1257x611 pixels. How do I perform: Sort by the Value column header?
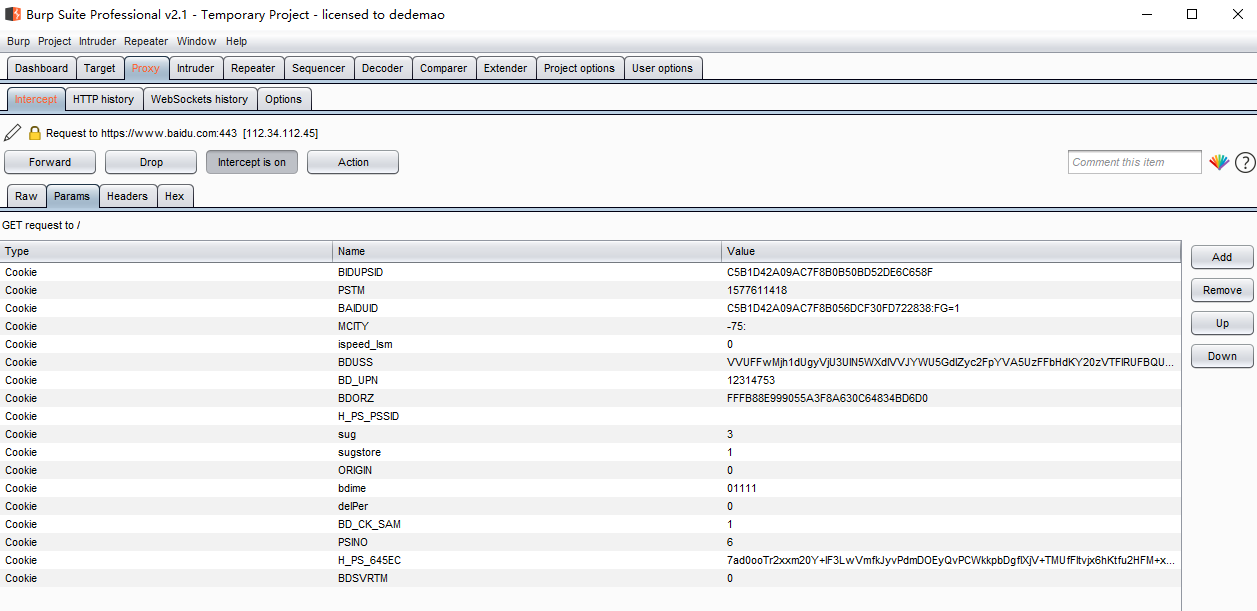(x=951, y=251)
